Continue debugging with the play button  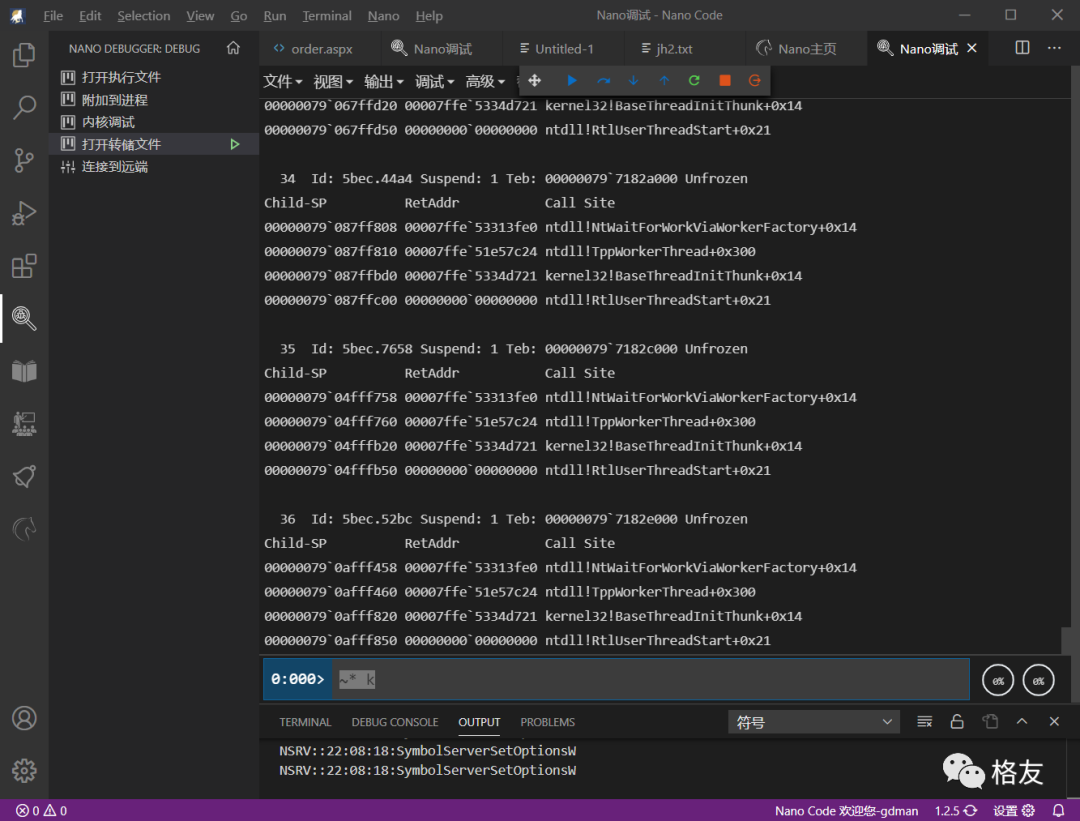[x=572, y=81]
